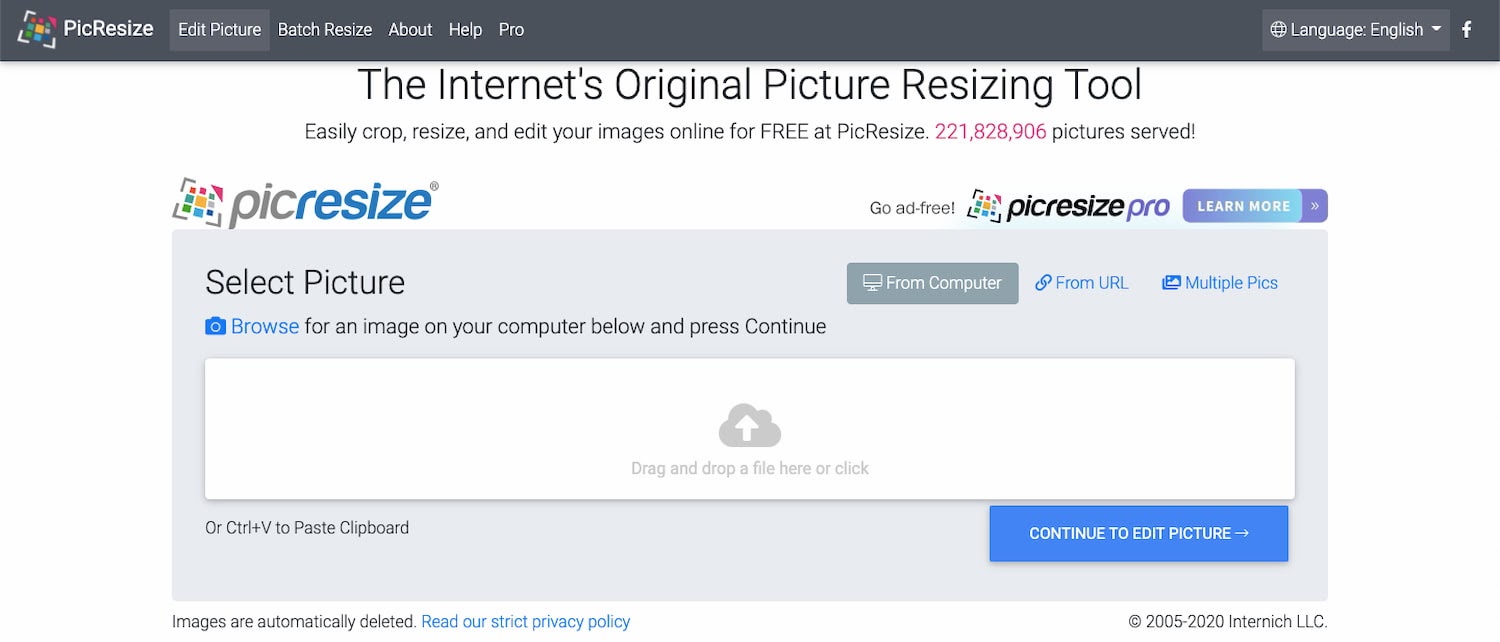Click the camera icon beside Browse
The width and height of the screenshot is (1500, 642).
pyautogui.click(x=215, y=326)
